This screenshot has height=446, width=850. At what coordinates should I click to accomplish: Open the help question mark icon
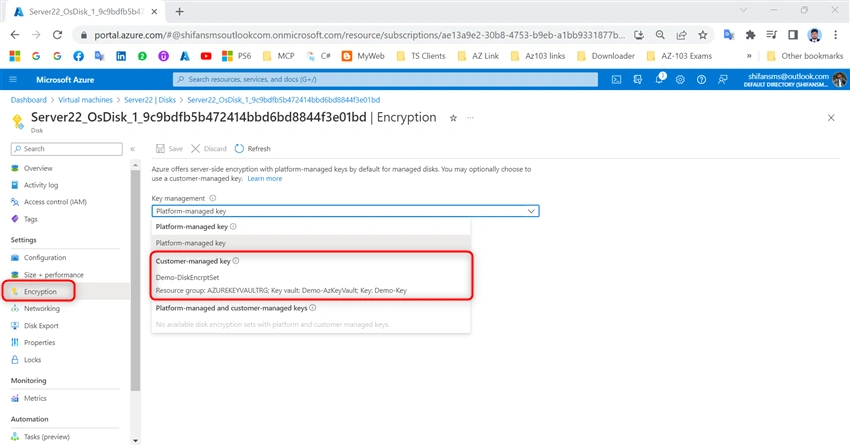click(701, 80)
